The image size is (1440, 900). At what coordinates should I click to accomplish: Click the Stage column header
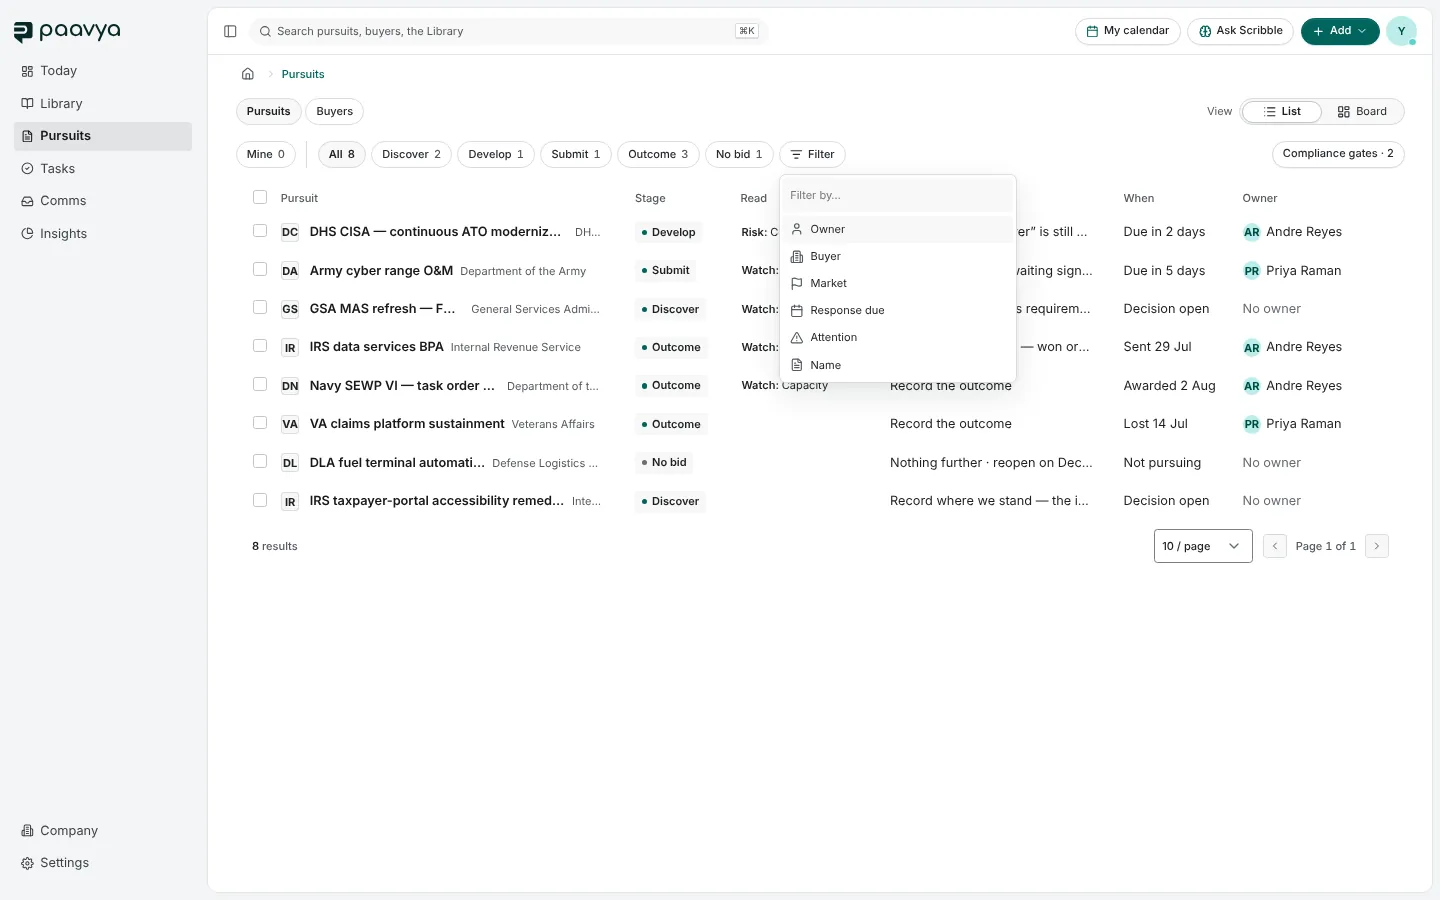(650, 198)
